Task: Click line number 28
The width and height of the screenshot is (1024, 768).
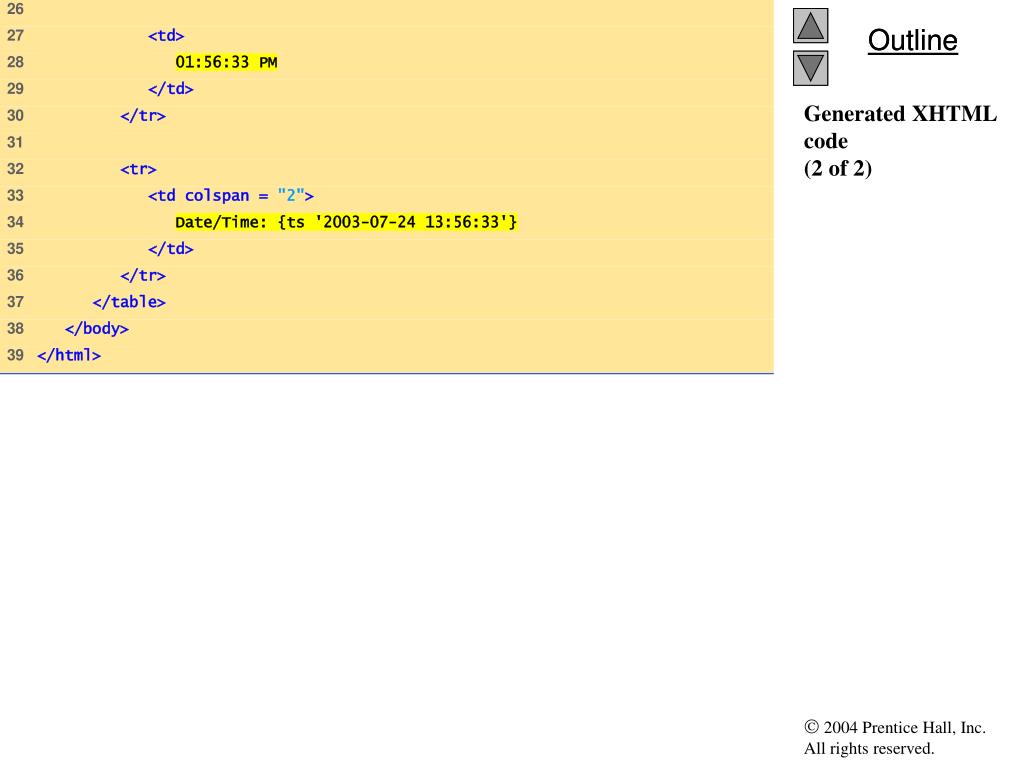Action: pos(15,62)
